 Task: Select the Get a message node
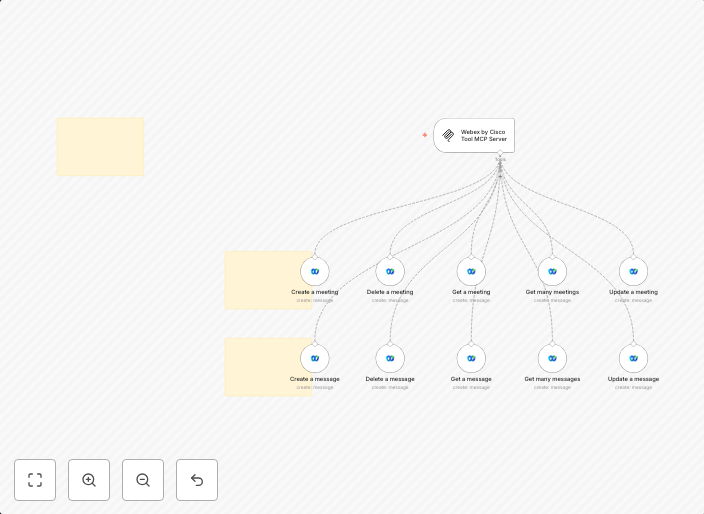[471, 358]
